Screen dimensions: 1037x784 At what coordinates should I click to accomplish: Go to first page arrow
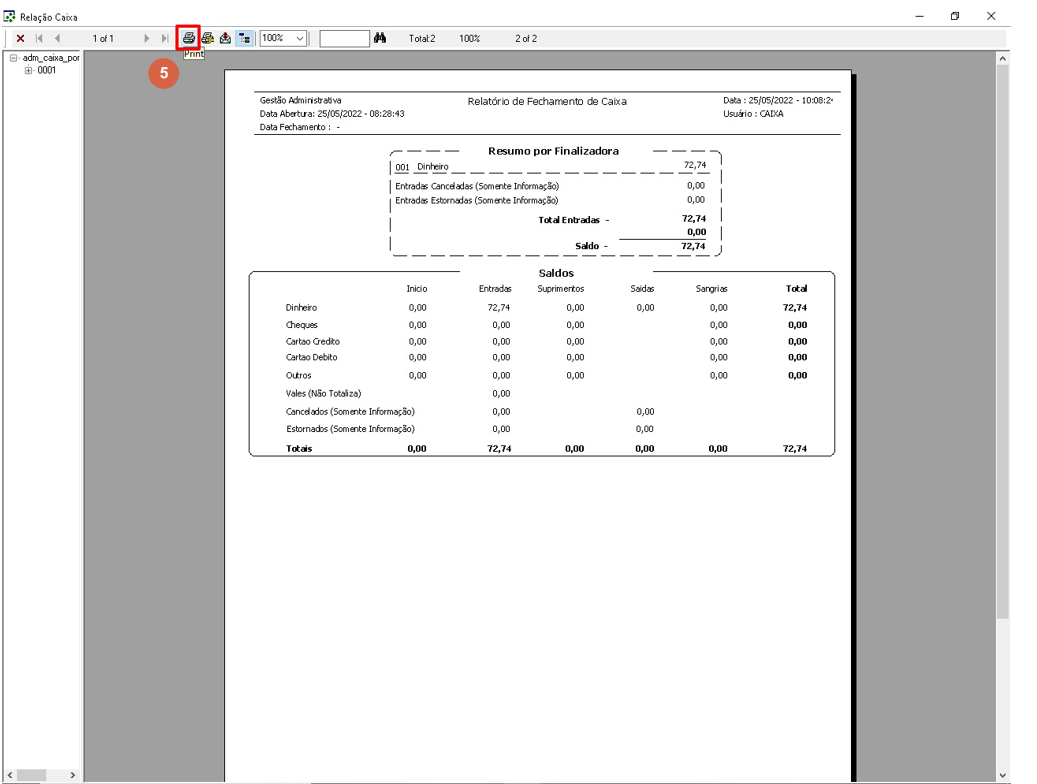(39, 38)
